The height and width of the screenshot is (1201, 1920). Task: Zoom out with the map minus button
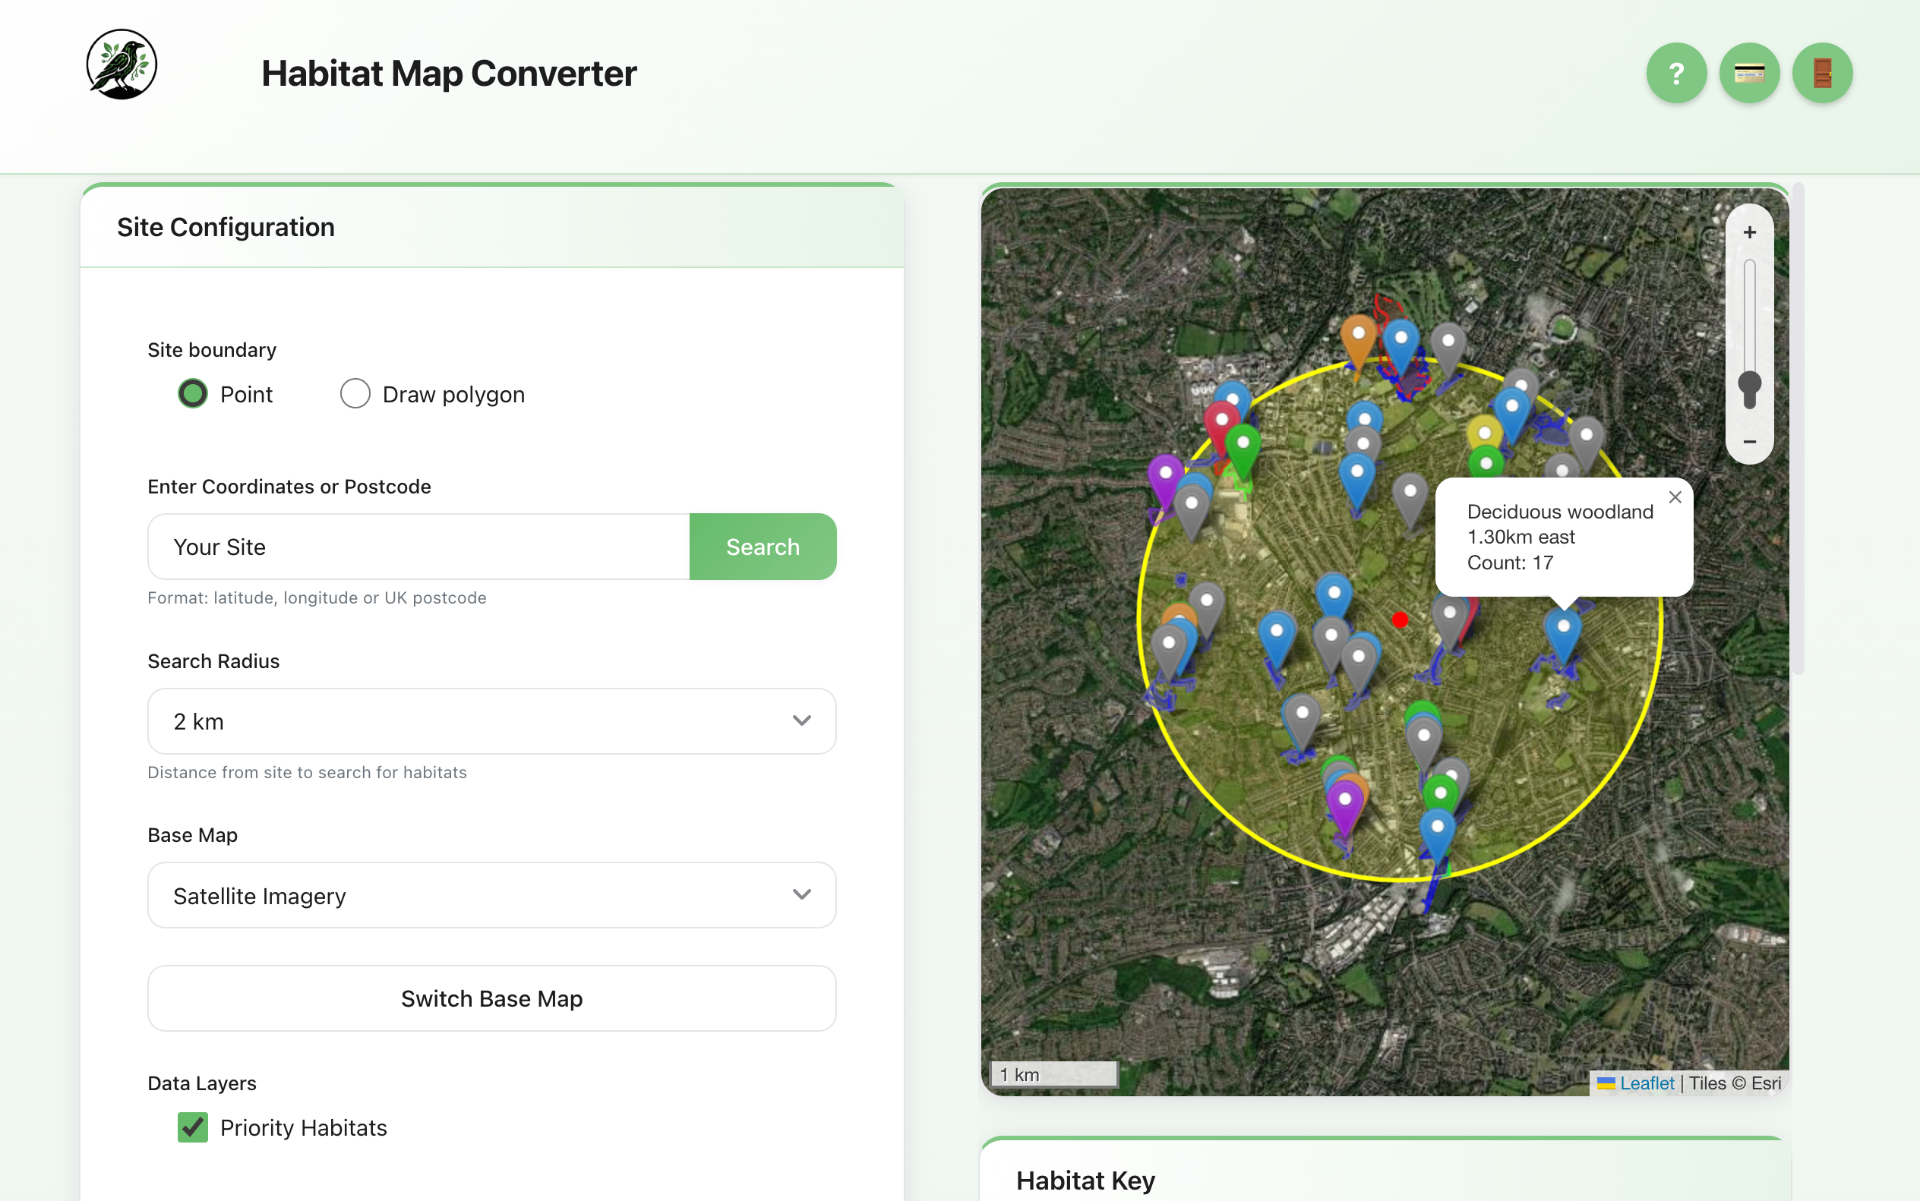click(x=1749, y=441)
